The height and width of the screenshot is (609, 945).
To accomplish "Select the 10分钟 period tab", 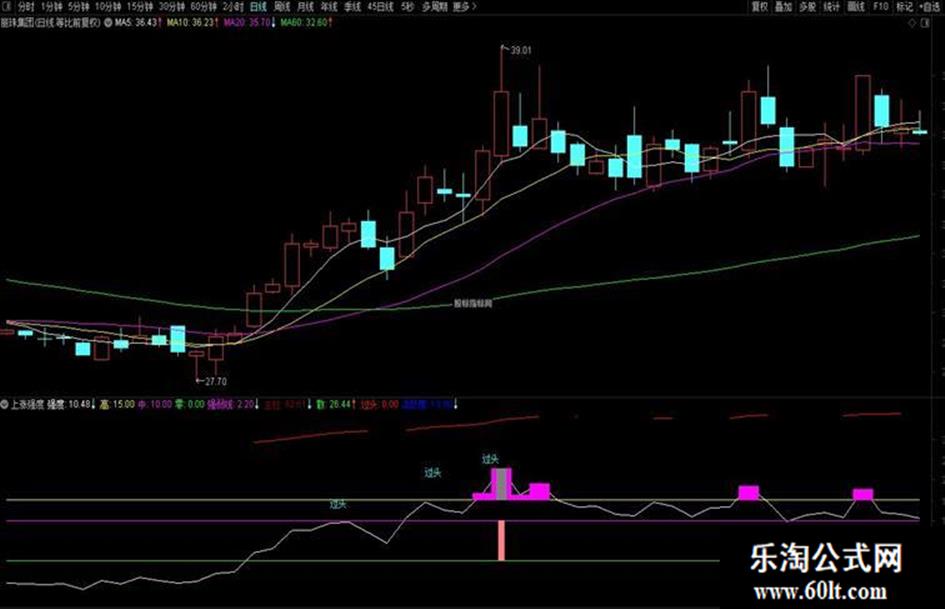I will point(108,7).
